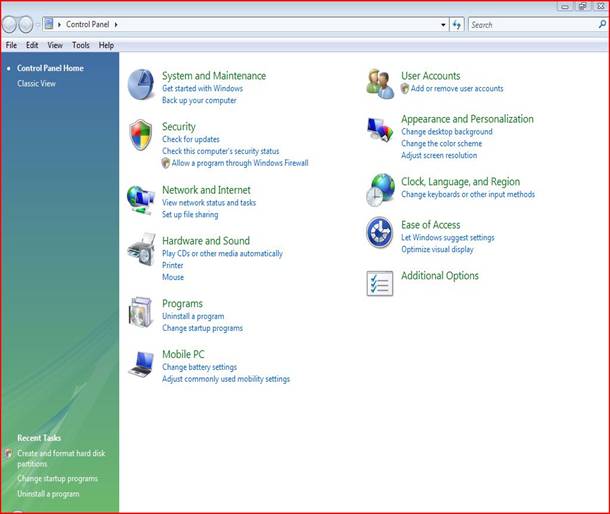Open the Mobile PC heading link
Viewport: 610px width, 514px height.
(183, 354)
